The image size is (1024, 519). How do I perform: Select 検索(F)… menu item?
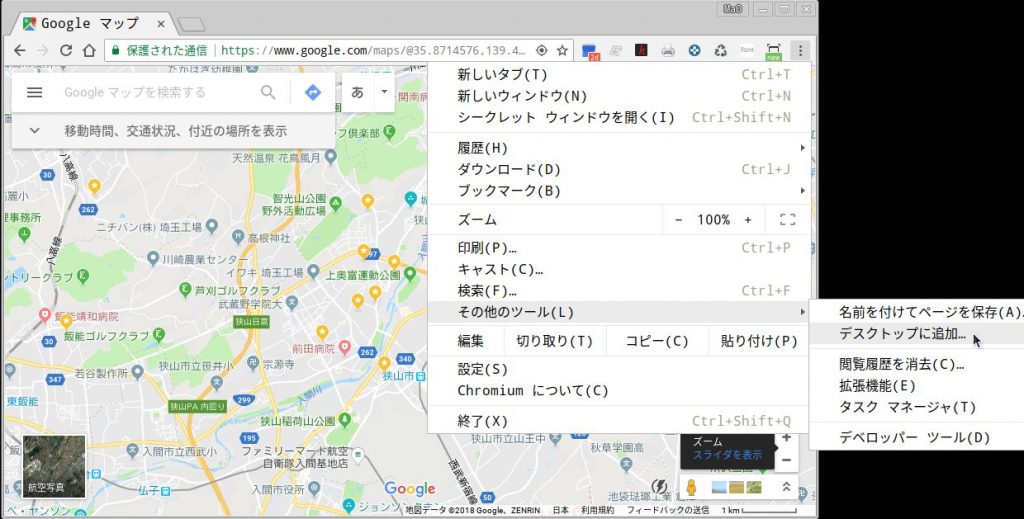coord(620,291)
